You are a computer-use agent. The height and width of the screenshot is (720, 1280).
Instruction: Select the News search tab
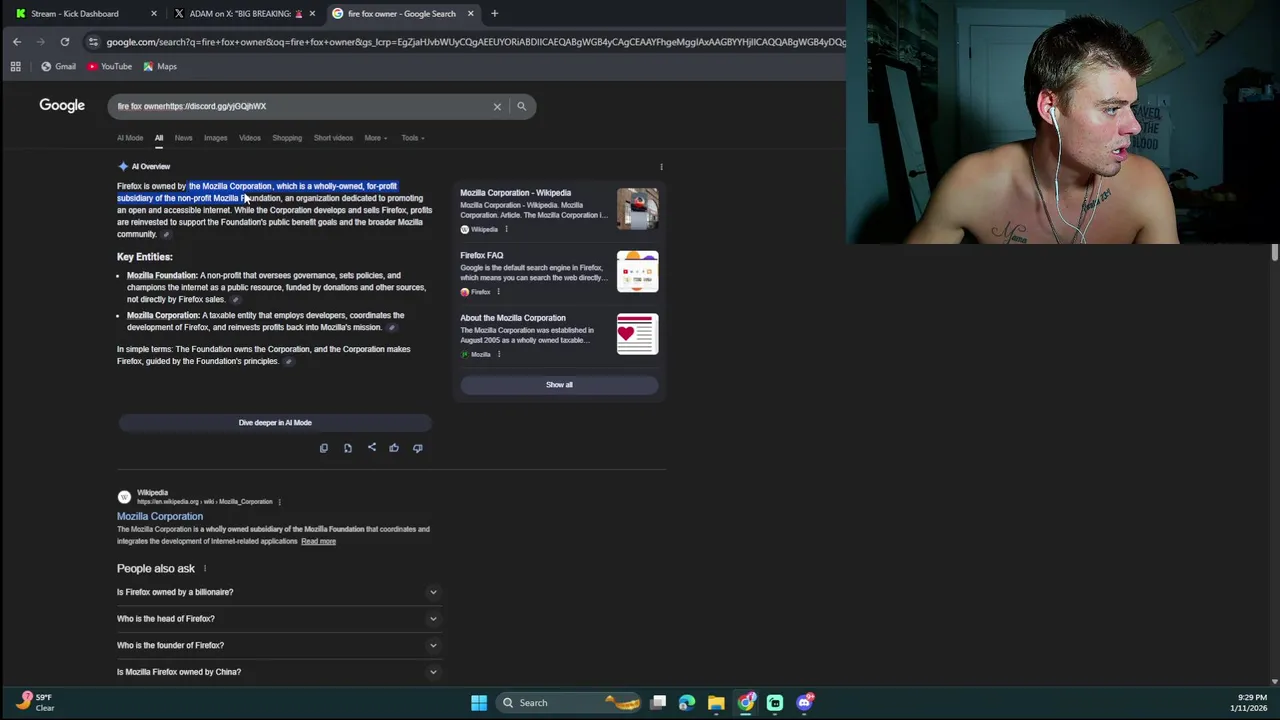tap(183, 138)
